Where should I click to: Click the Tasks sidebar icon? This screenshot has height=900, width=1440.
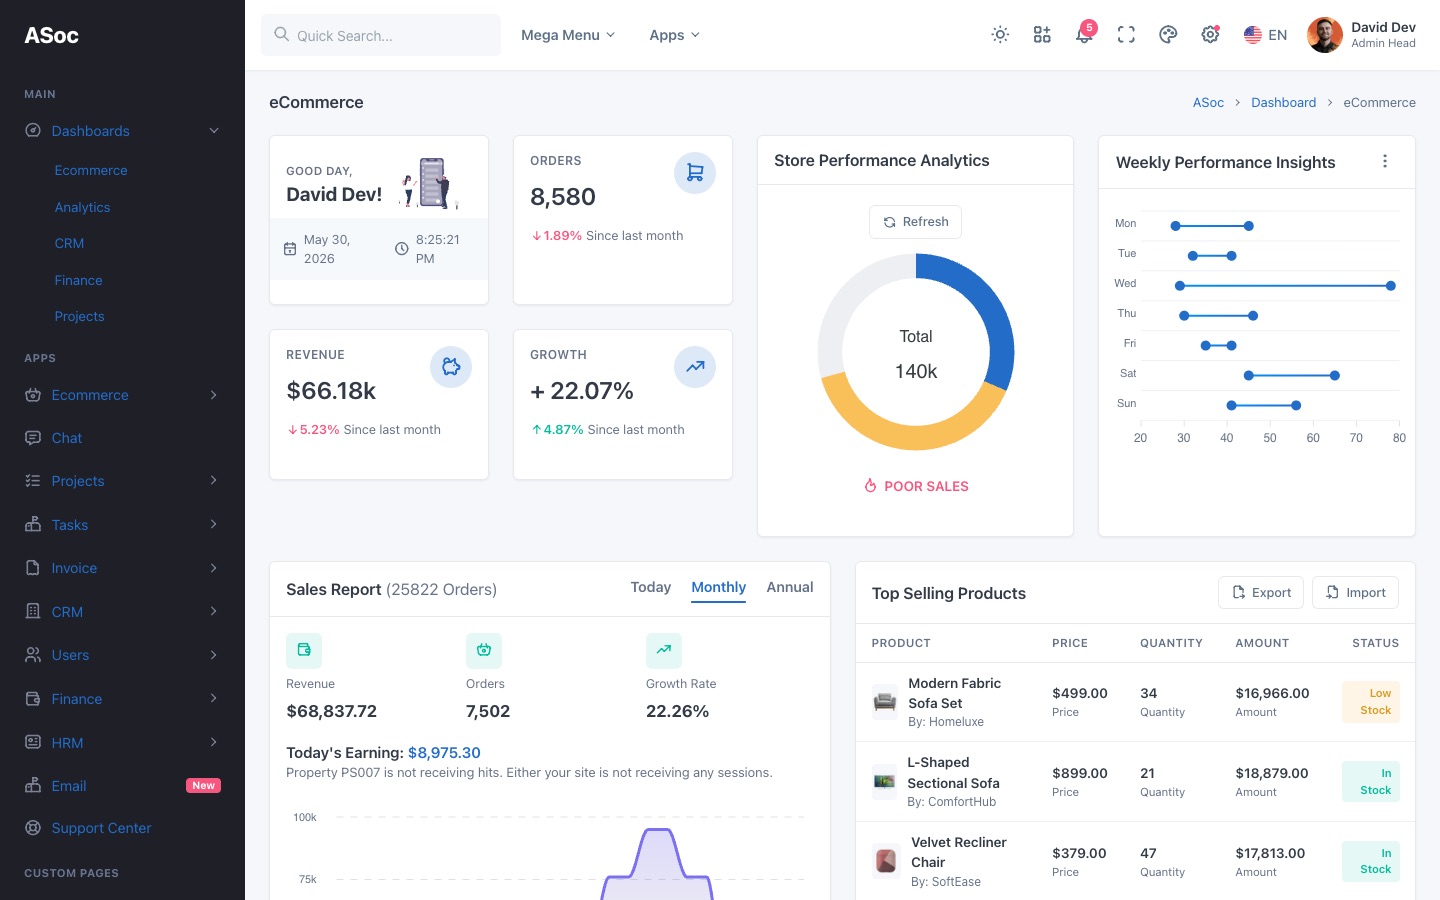[33, 525]
